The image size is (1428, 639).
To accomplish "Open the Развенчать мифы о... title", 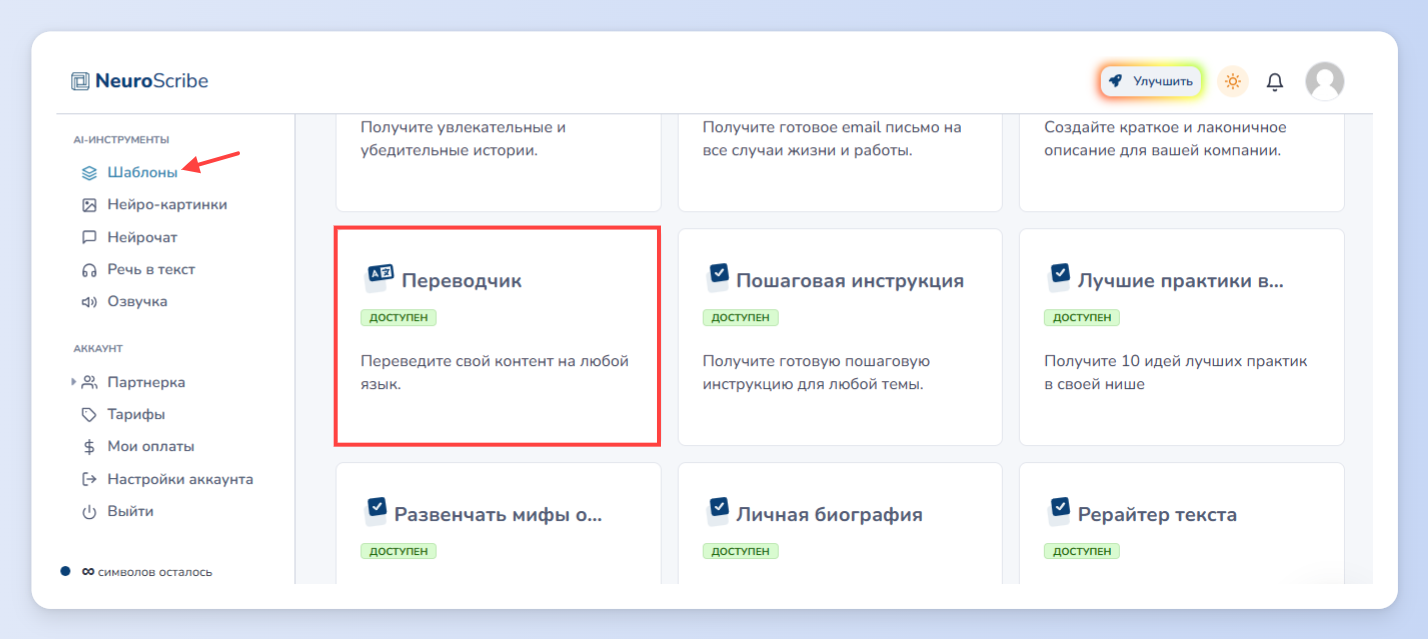I will pyautogui.click(x=499, y=515).
